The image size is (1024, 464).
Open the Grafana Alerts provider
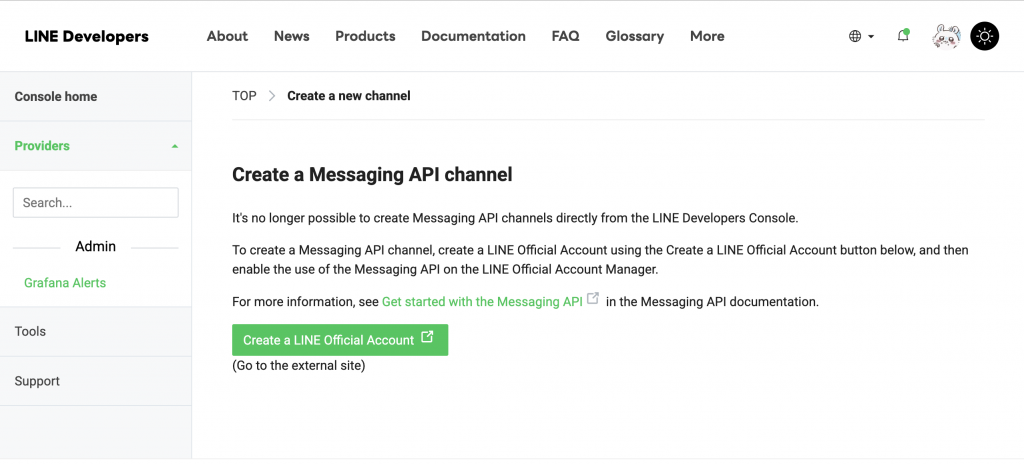(65, 283)
